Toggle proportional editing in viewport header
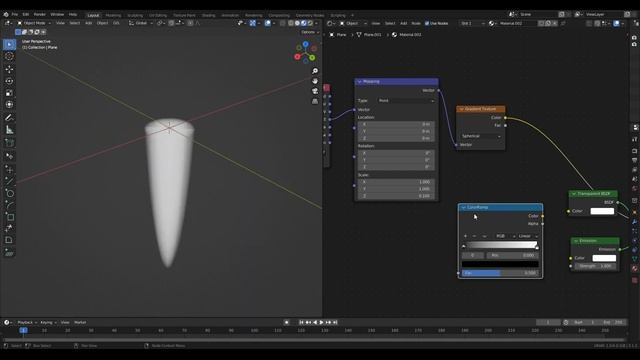This screenshot has width=640, height=360. point(190,23)
